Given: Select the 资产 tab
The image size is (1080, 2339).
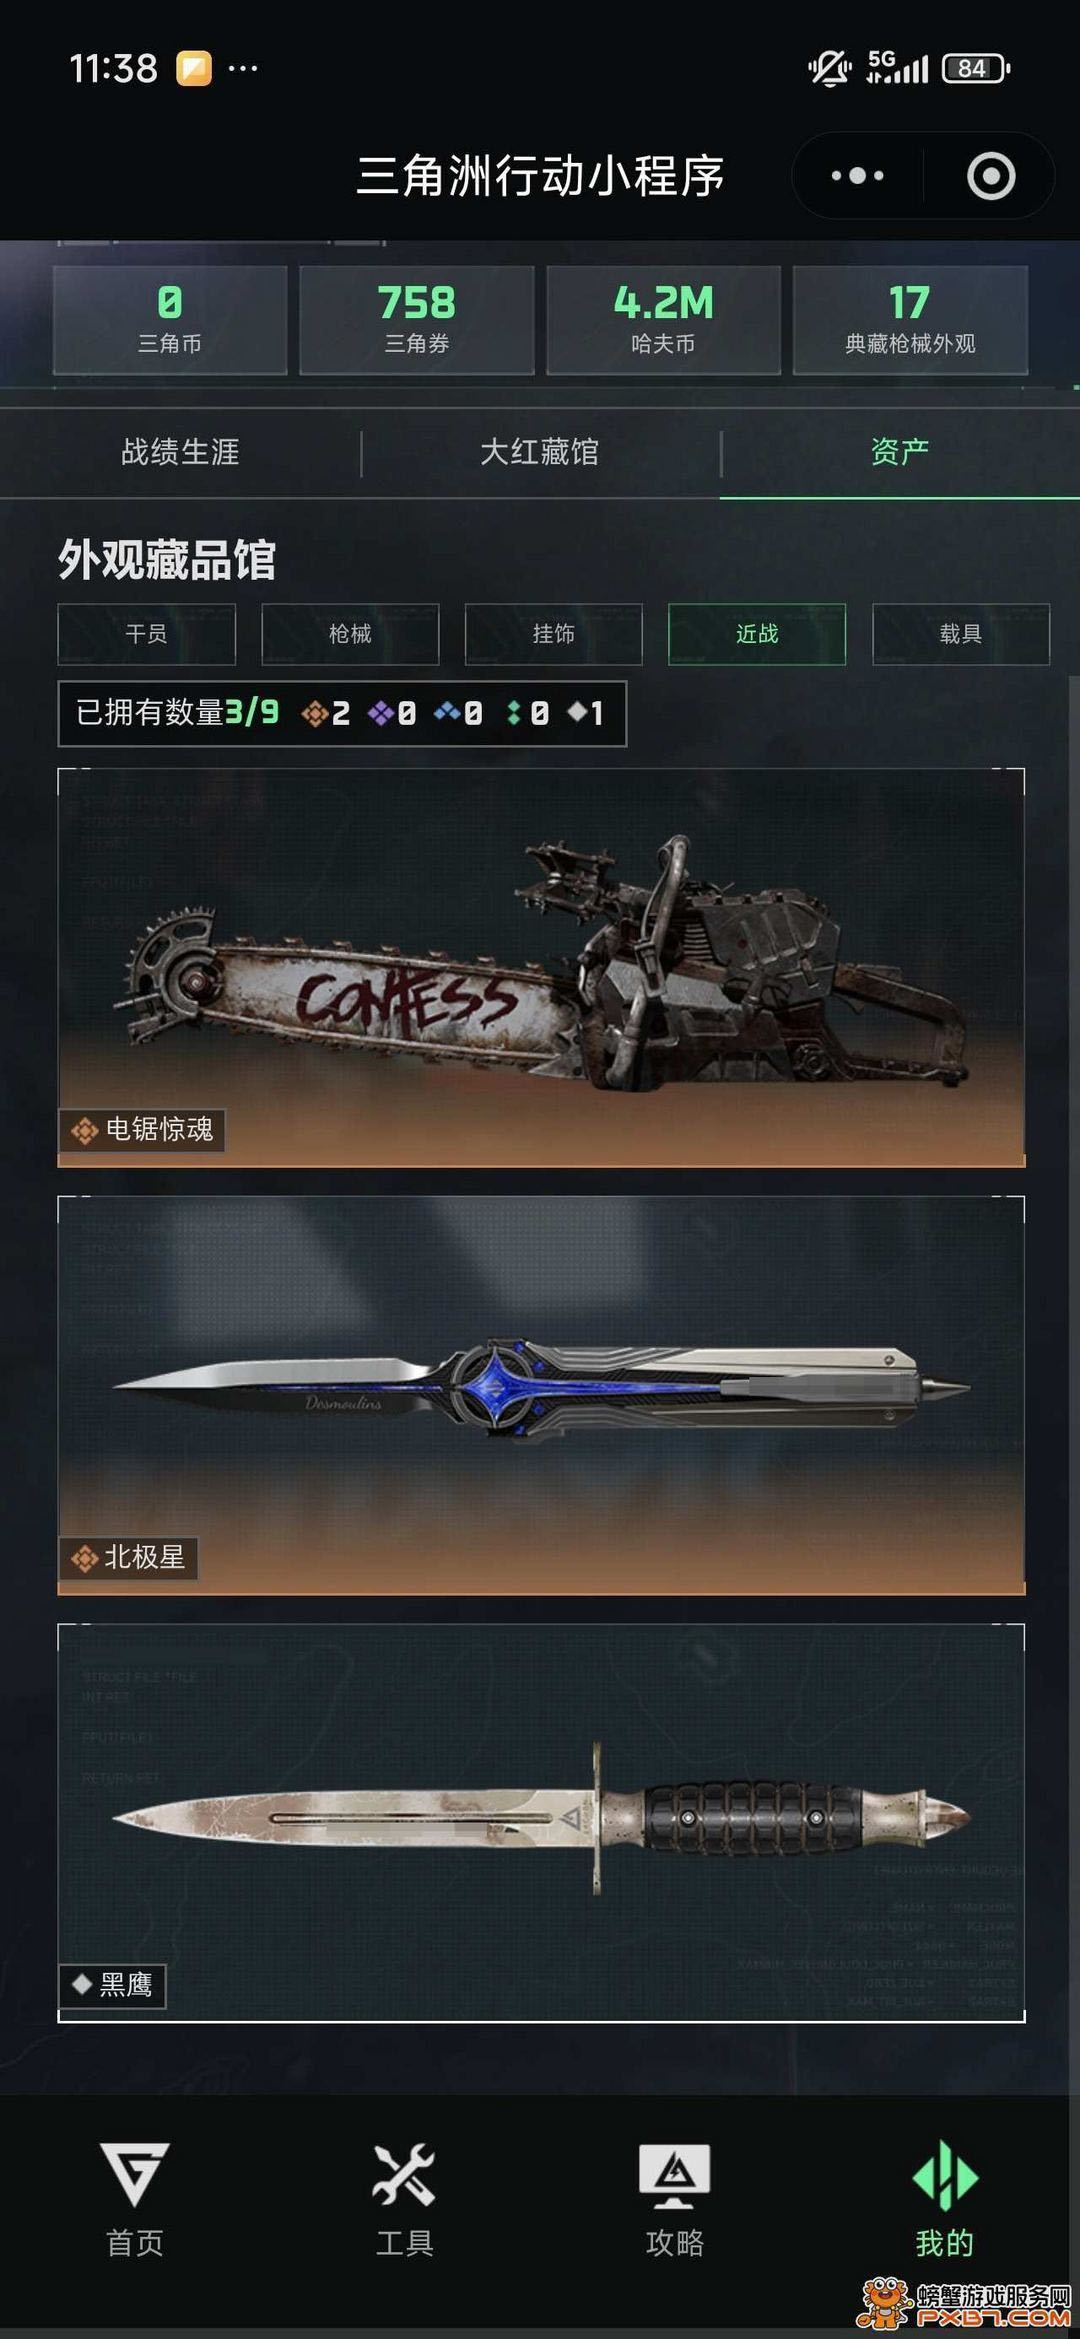Looking at the screenshot, I should pyautogui.click(x=900, y=452).
